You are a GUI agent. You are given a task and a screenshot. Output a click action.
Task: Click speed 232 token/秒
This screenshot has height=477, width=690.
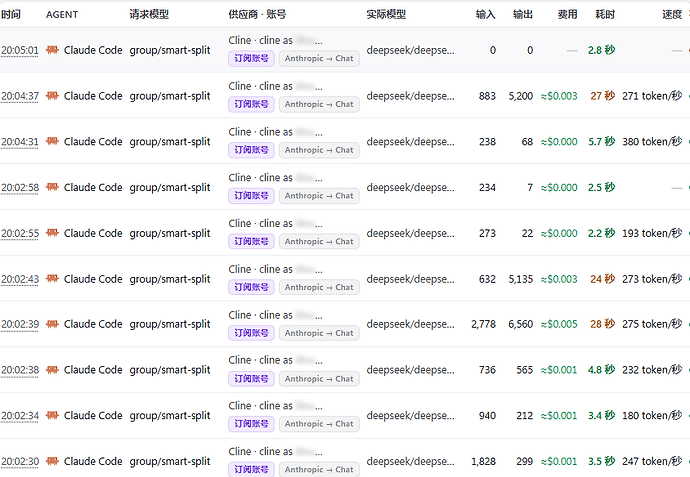[652, 370]
